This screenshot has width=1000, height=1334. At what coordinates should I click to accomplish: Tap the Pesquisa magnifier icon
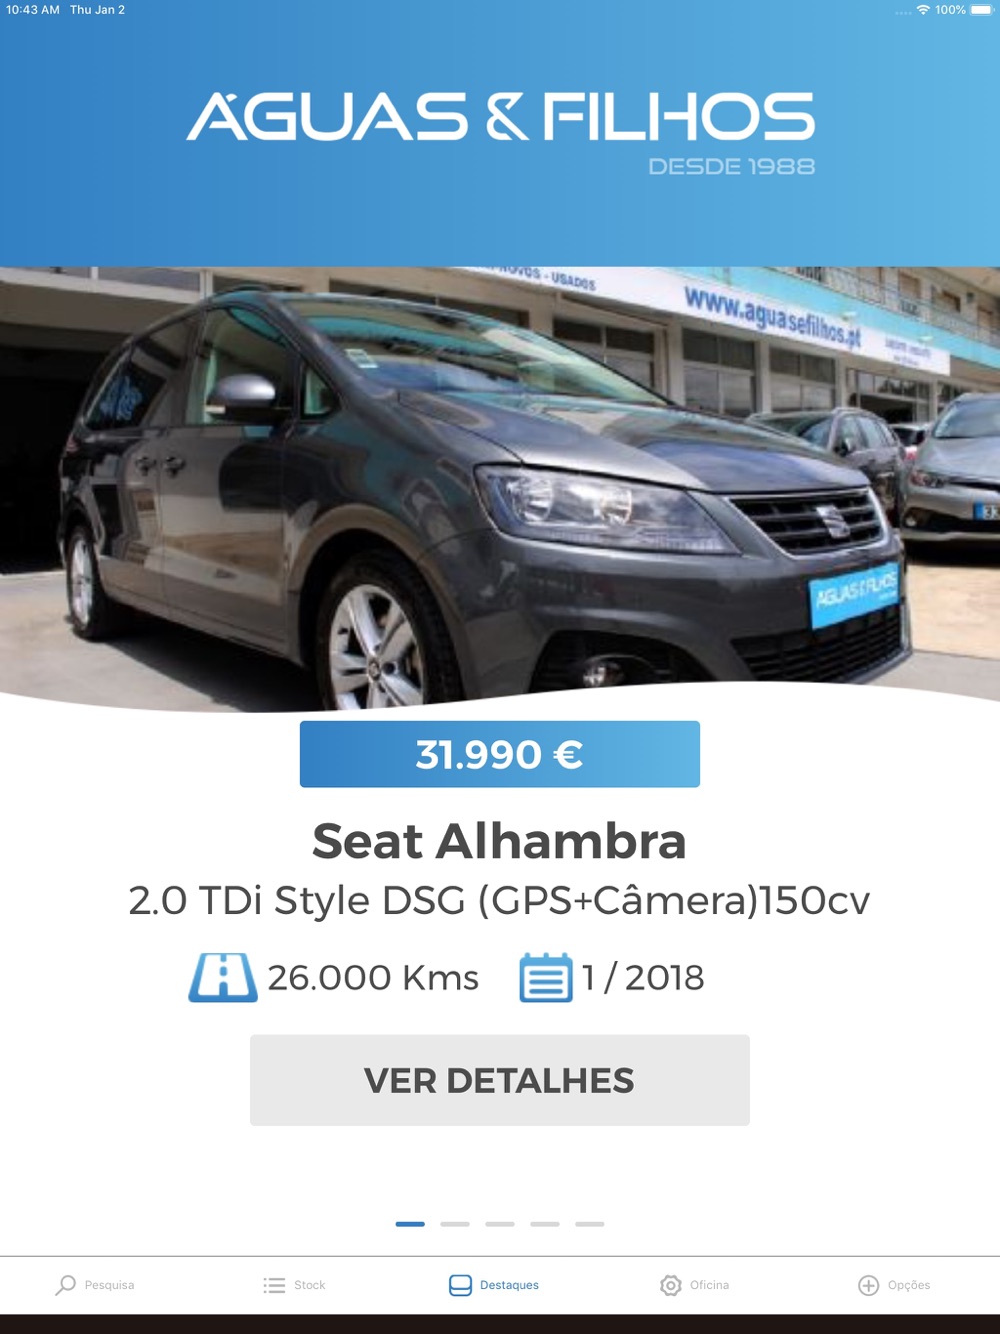(66, 1285)
